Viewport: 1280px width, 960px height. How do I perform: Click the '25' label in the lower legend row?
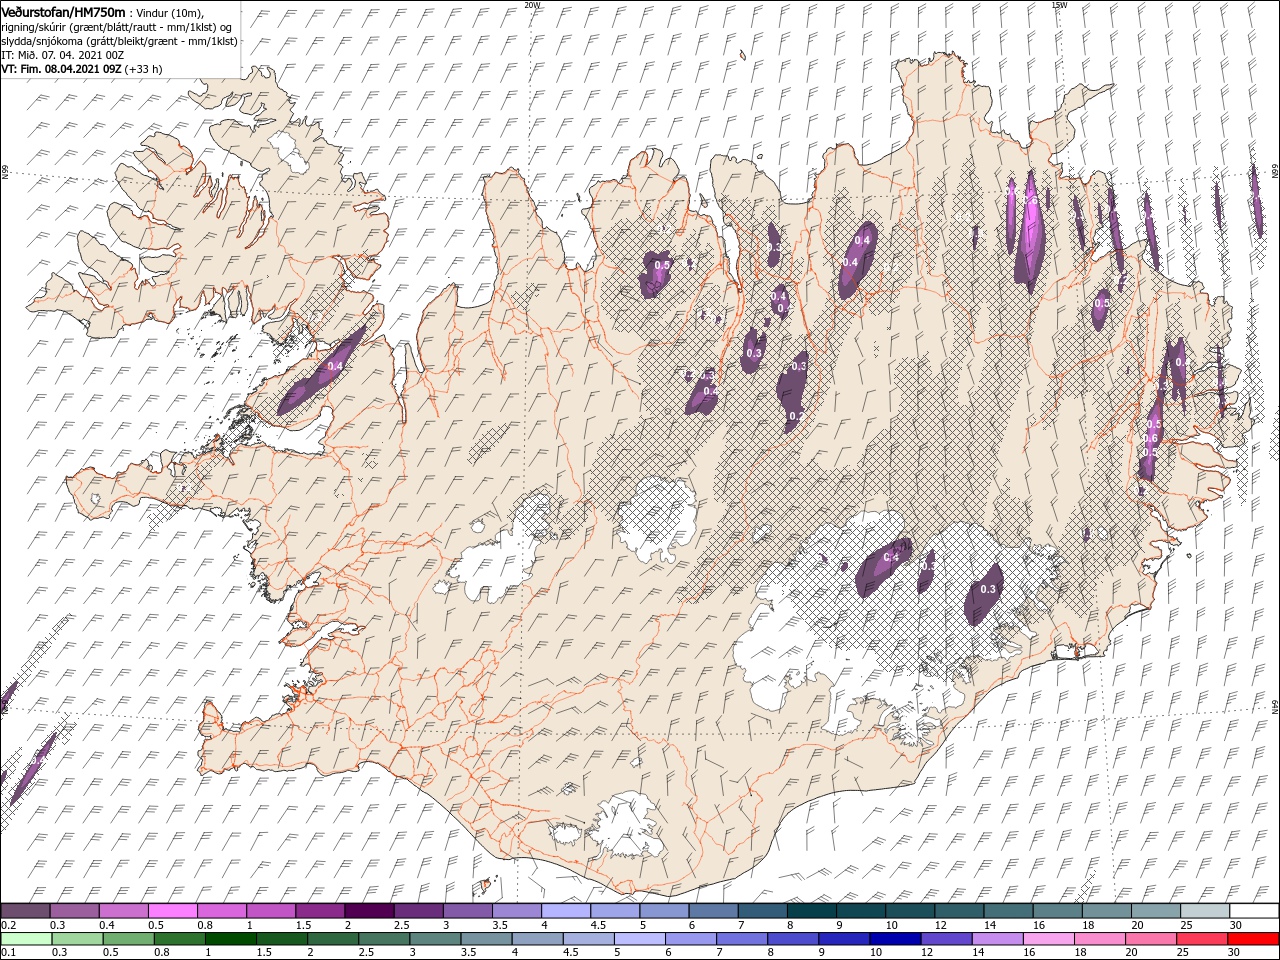click(x=1185, y=953)
